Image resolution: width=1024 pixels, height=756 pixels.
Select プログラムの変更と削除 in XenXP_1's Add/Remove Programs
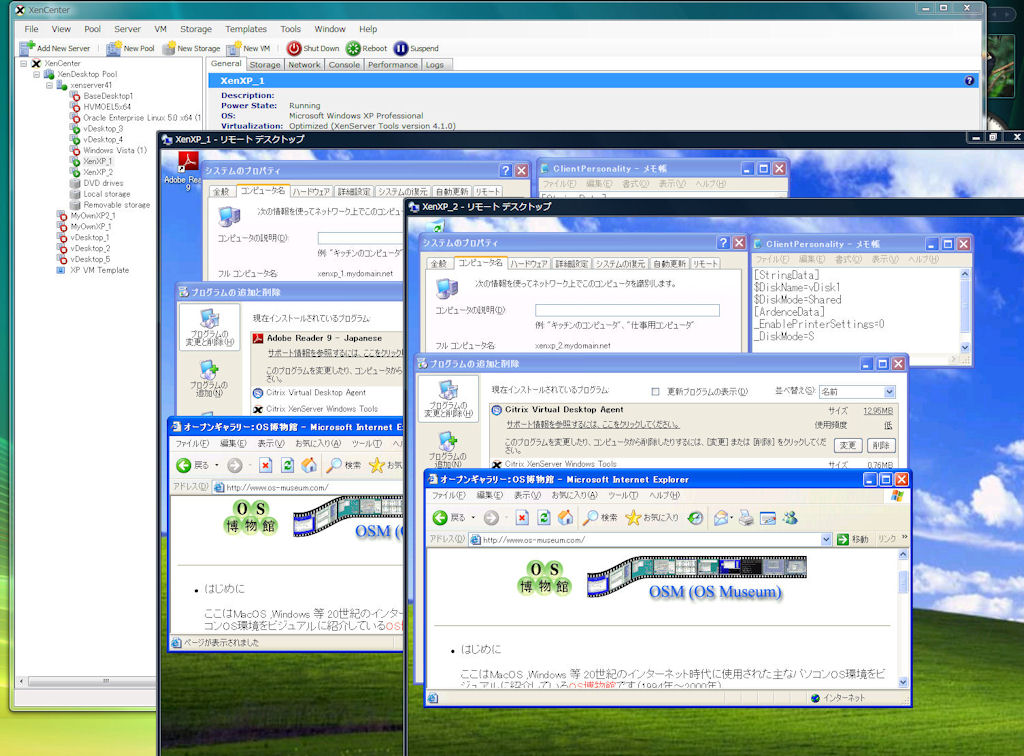click(x=209, y=327)
